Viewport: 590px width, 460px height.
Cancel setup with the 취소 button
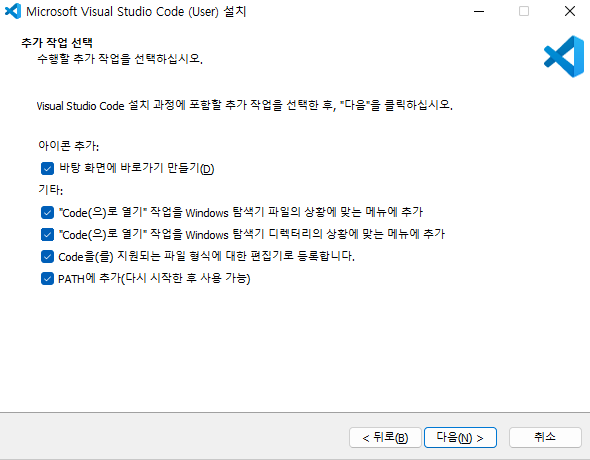[x=545, y=437]
